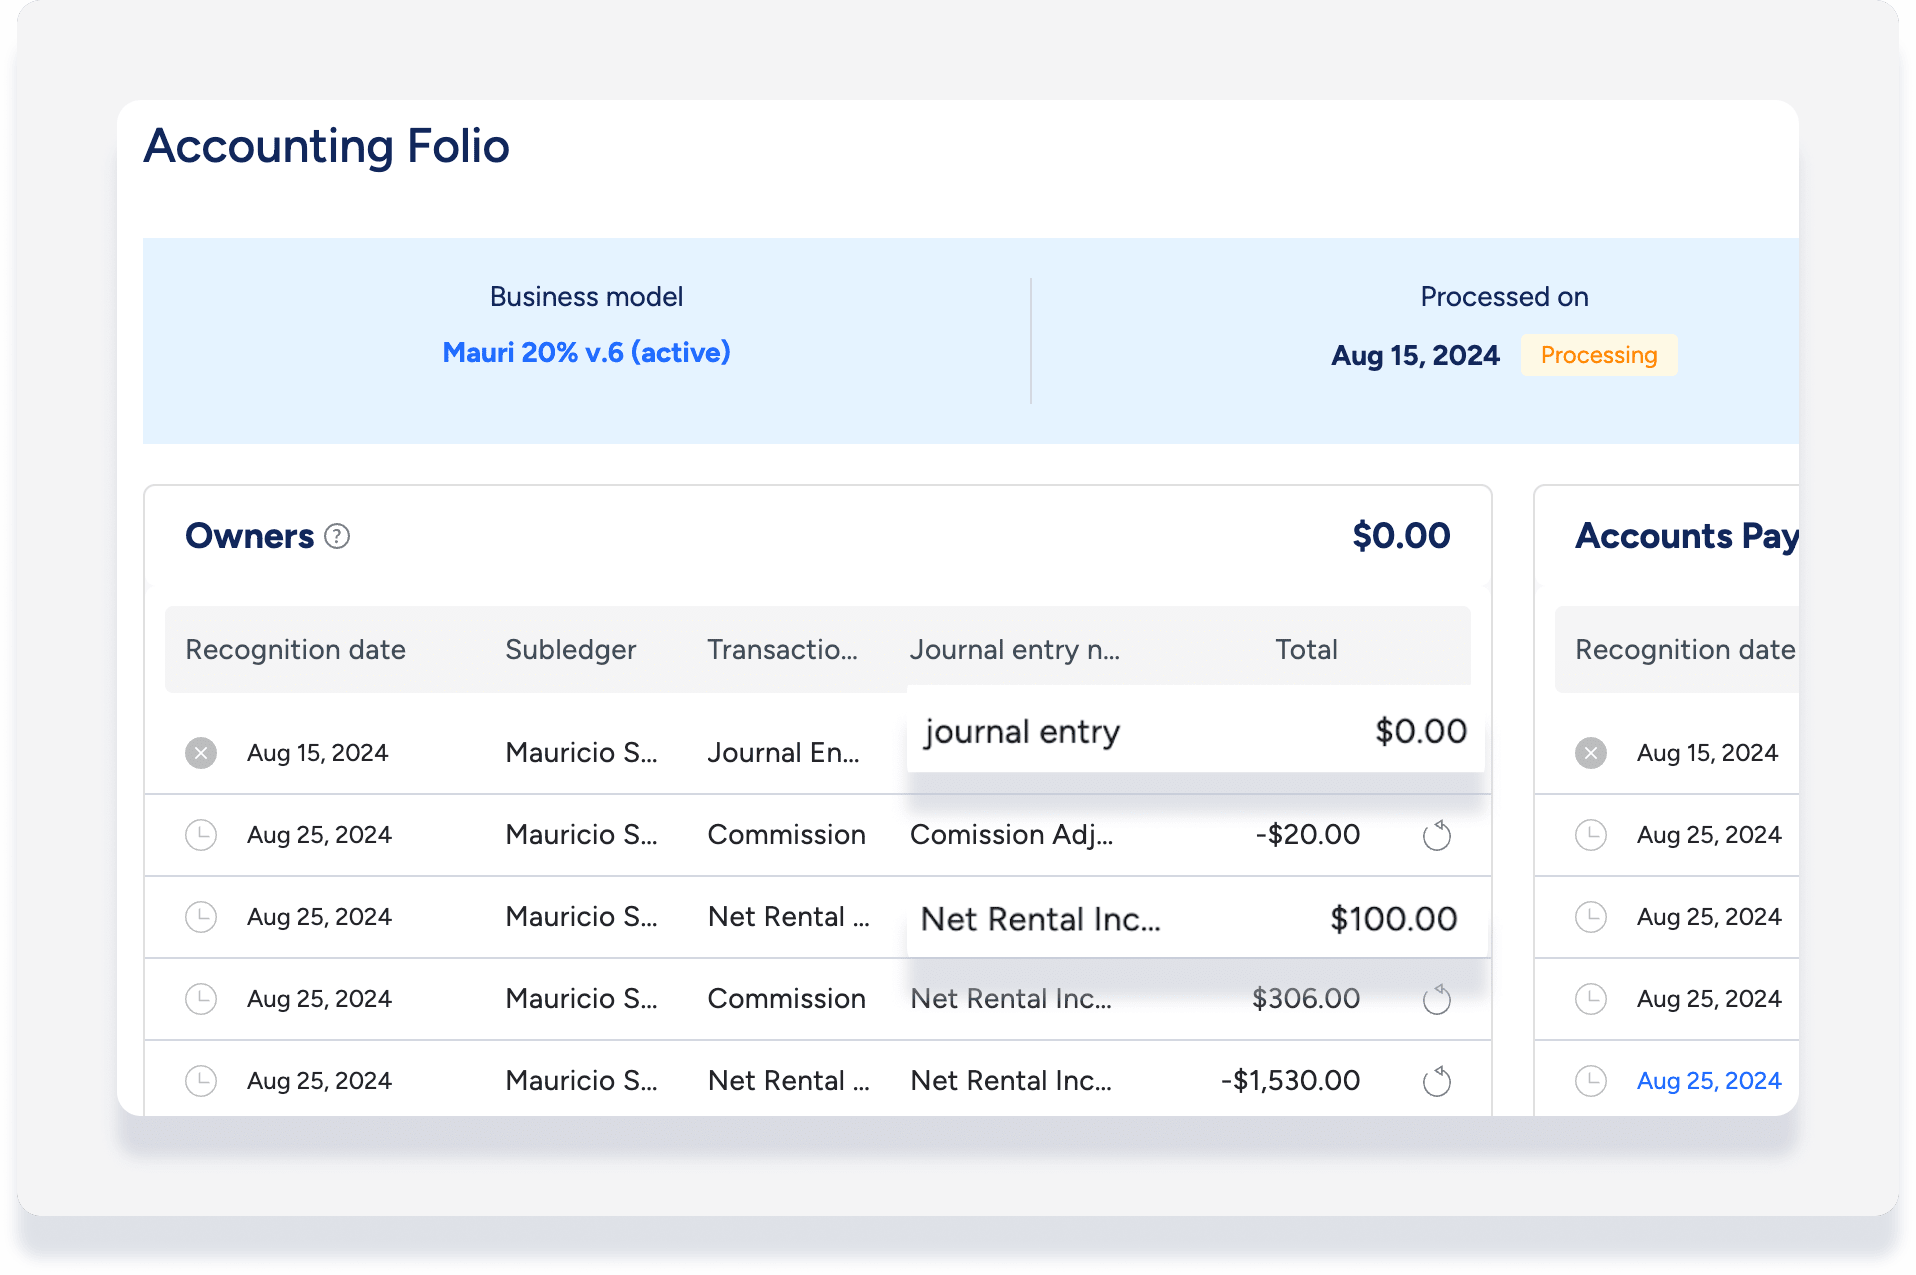Click the journal entry $0.00 highlighted cell
The image size is (1916, 1275).
[x=1195, y=732]
